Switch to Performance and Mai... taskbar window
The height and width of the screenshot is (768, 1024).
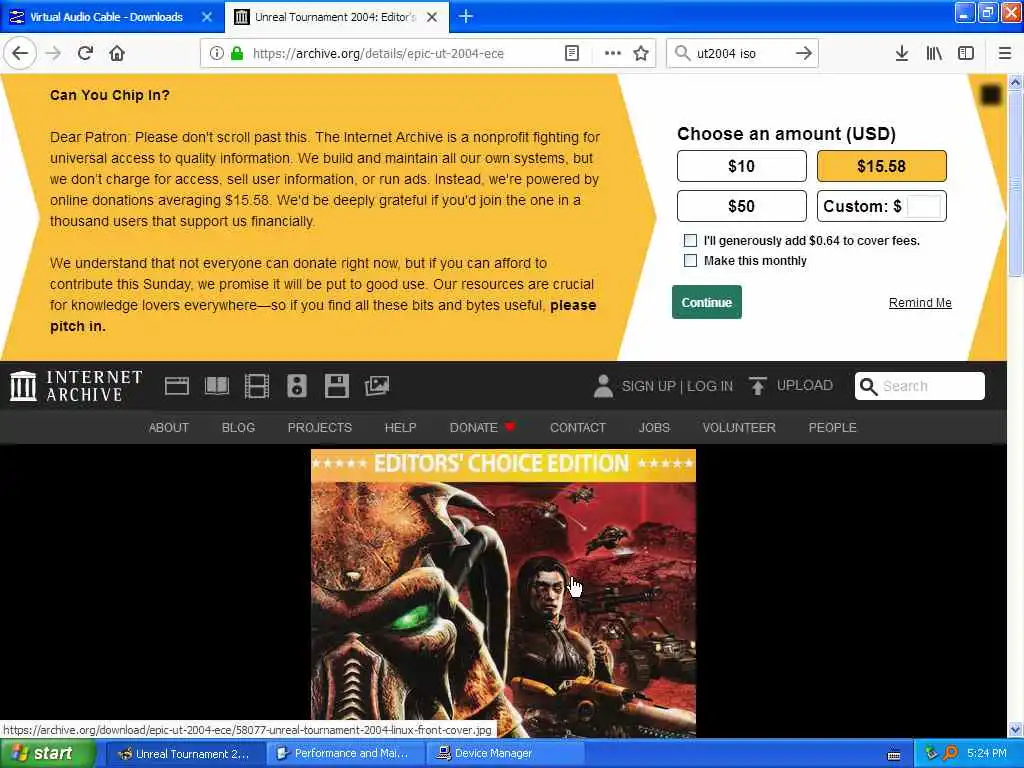345,754
